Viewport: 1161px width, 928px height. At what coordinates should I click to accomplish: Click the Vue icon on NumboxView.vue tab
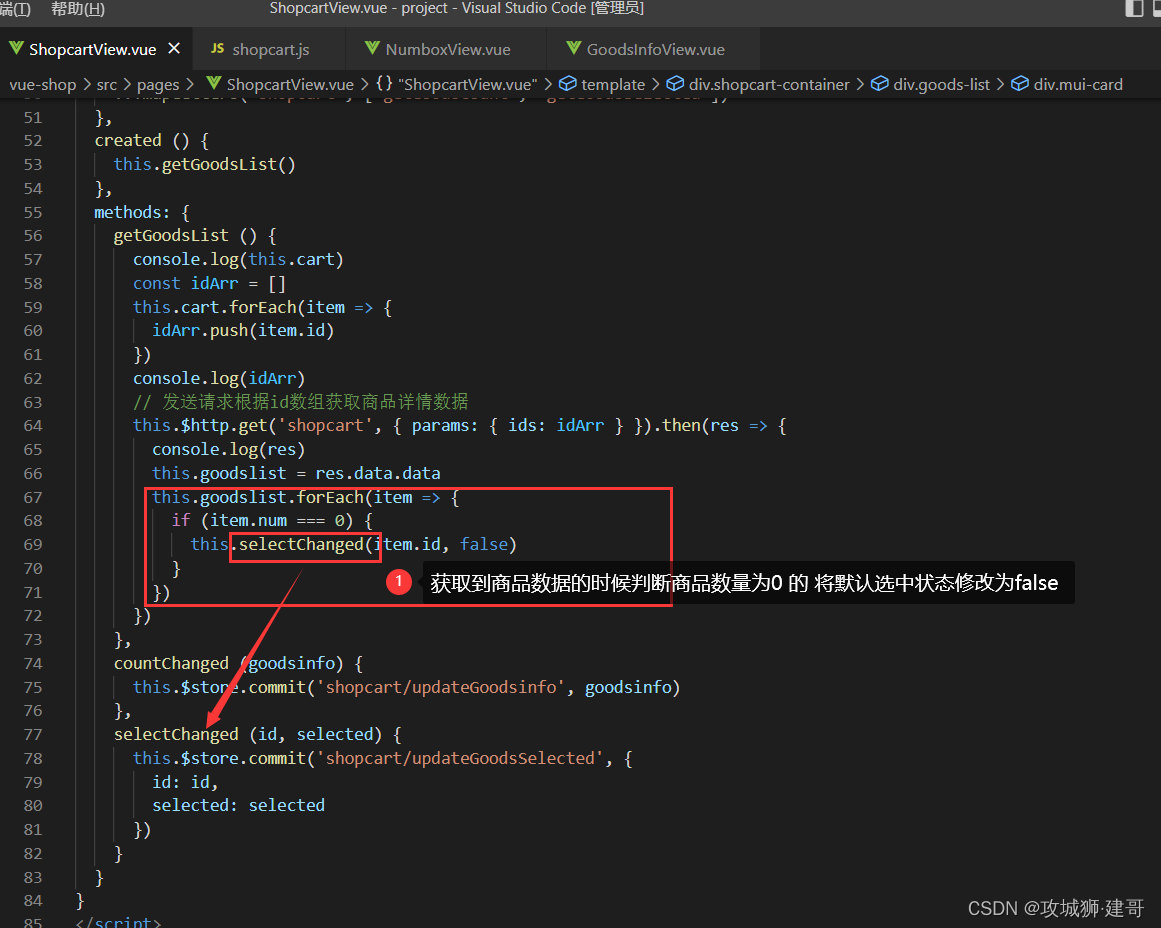point(372,49)
